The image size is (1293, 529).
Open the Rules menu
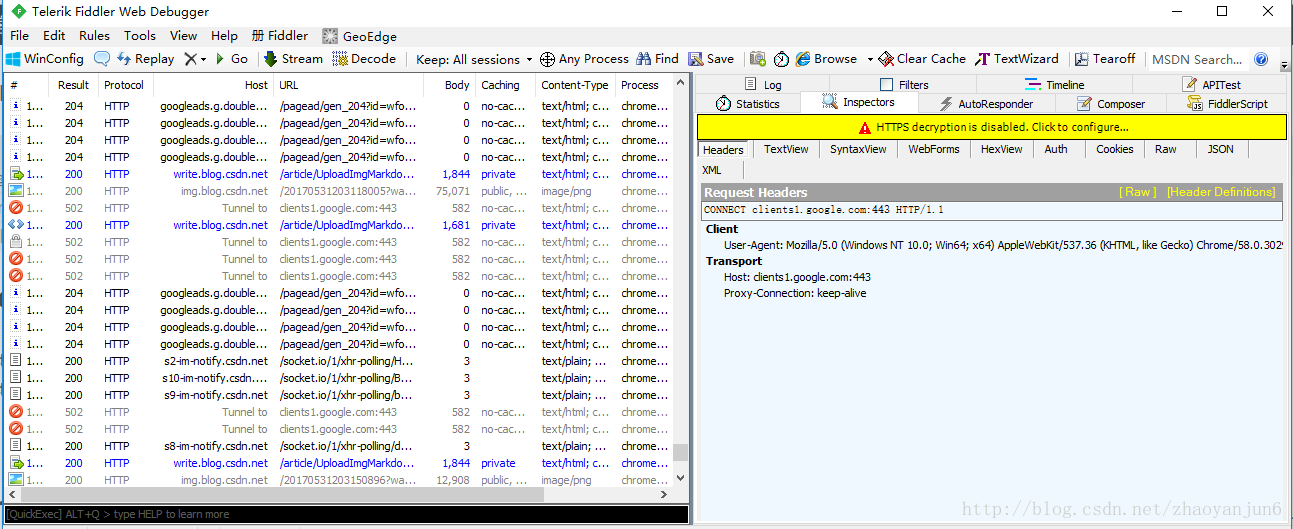tap(95, 36)
